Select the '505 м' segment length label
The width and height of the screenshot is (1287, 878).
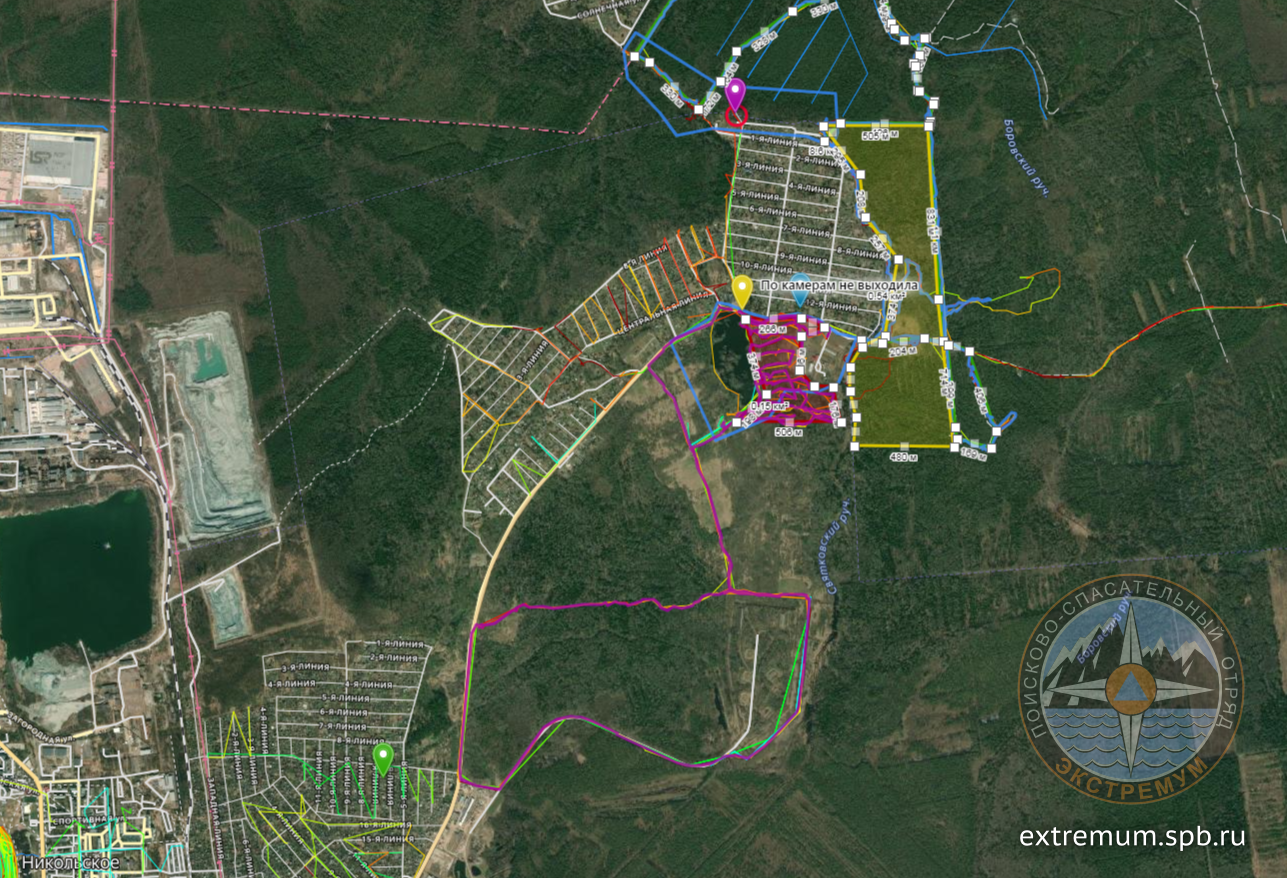tap(876, 135)
